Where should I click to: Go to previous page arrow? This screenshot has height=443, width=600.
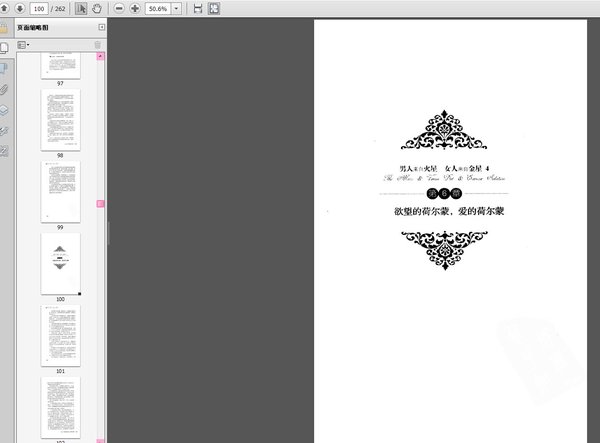pos(4,8)
